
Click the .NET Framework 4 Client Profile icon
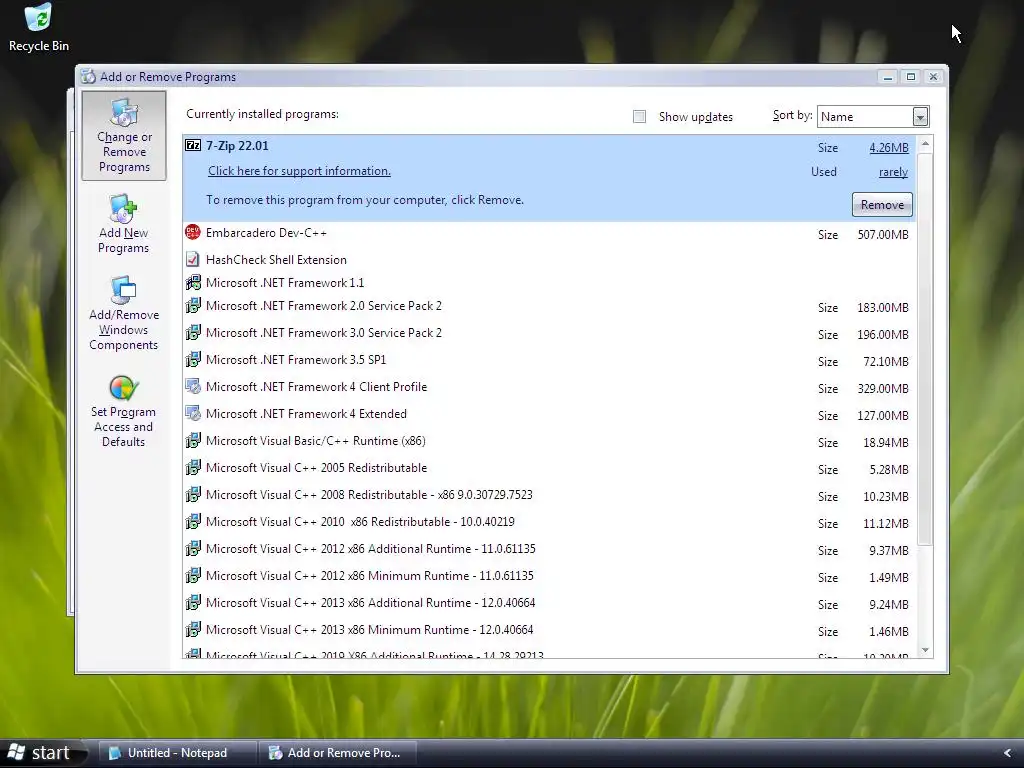click(193, 386)
